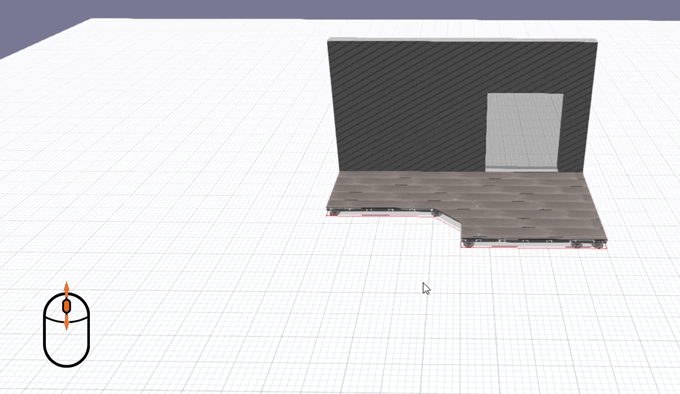
Task: Select the caster wheel below the diagonal edge end
Action: coord(468,244)
